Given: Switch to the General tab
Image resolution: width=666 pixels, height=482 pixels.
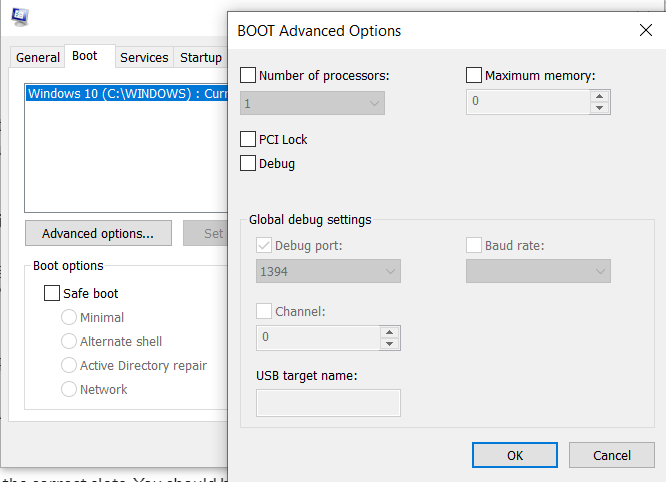Looking at the screenshot, I should 38,57.
